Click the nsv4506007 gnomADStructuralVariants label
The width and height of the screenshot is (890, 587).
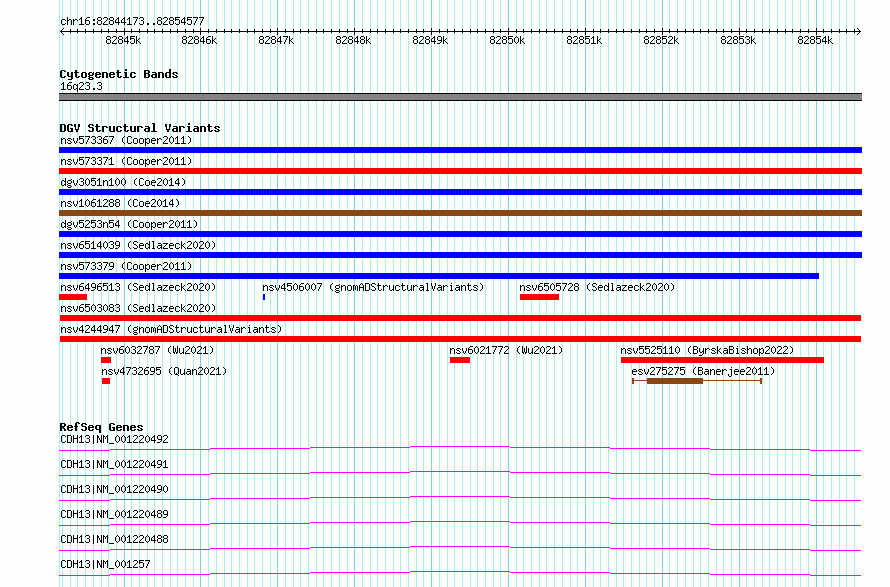373,287
